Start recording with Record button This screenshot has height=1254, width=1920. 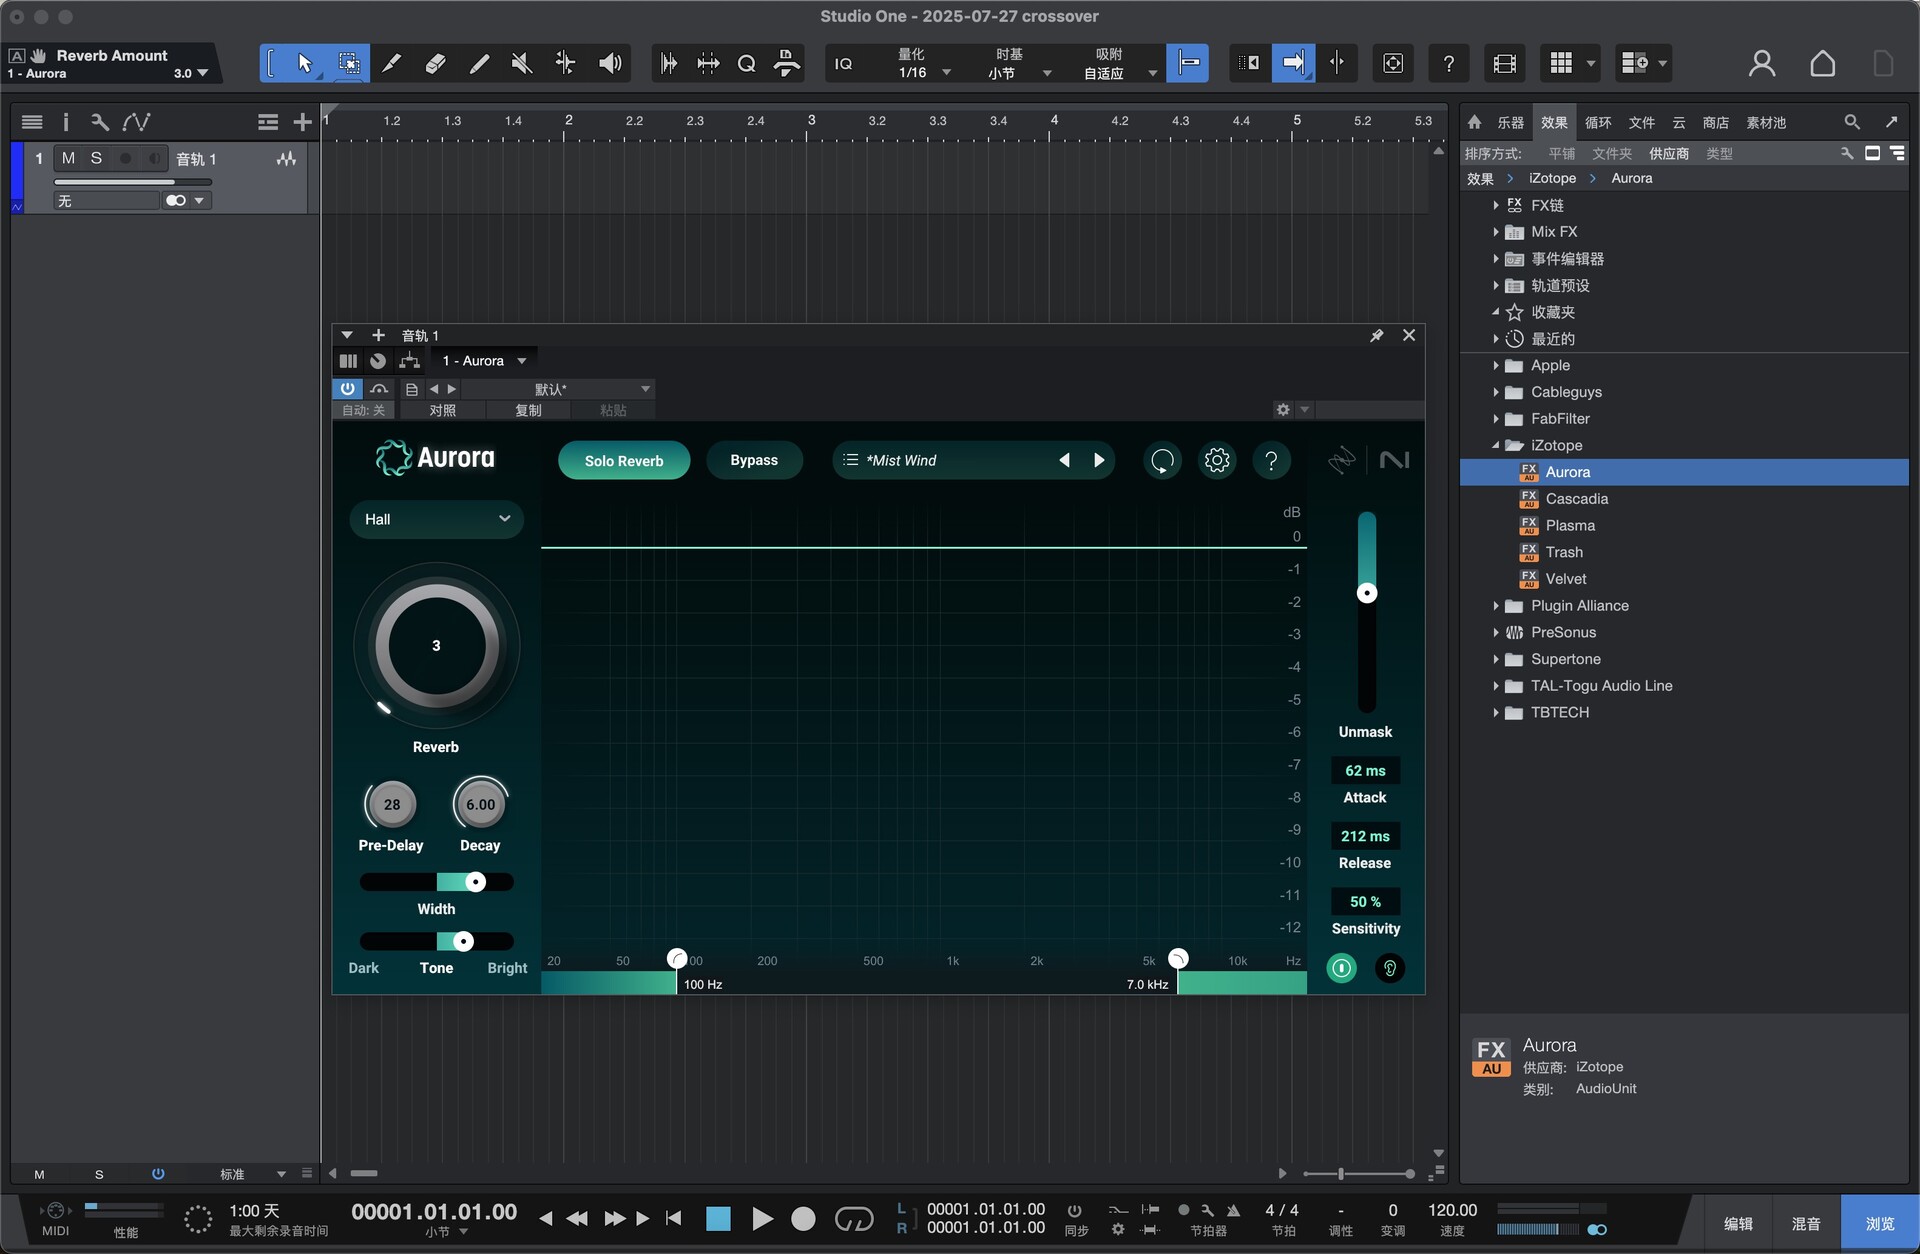pos(803,1218)
